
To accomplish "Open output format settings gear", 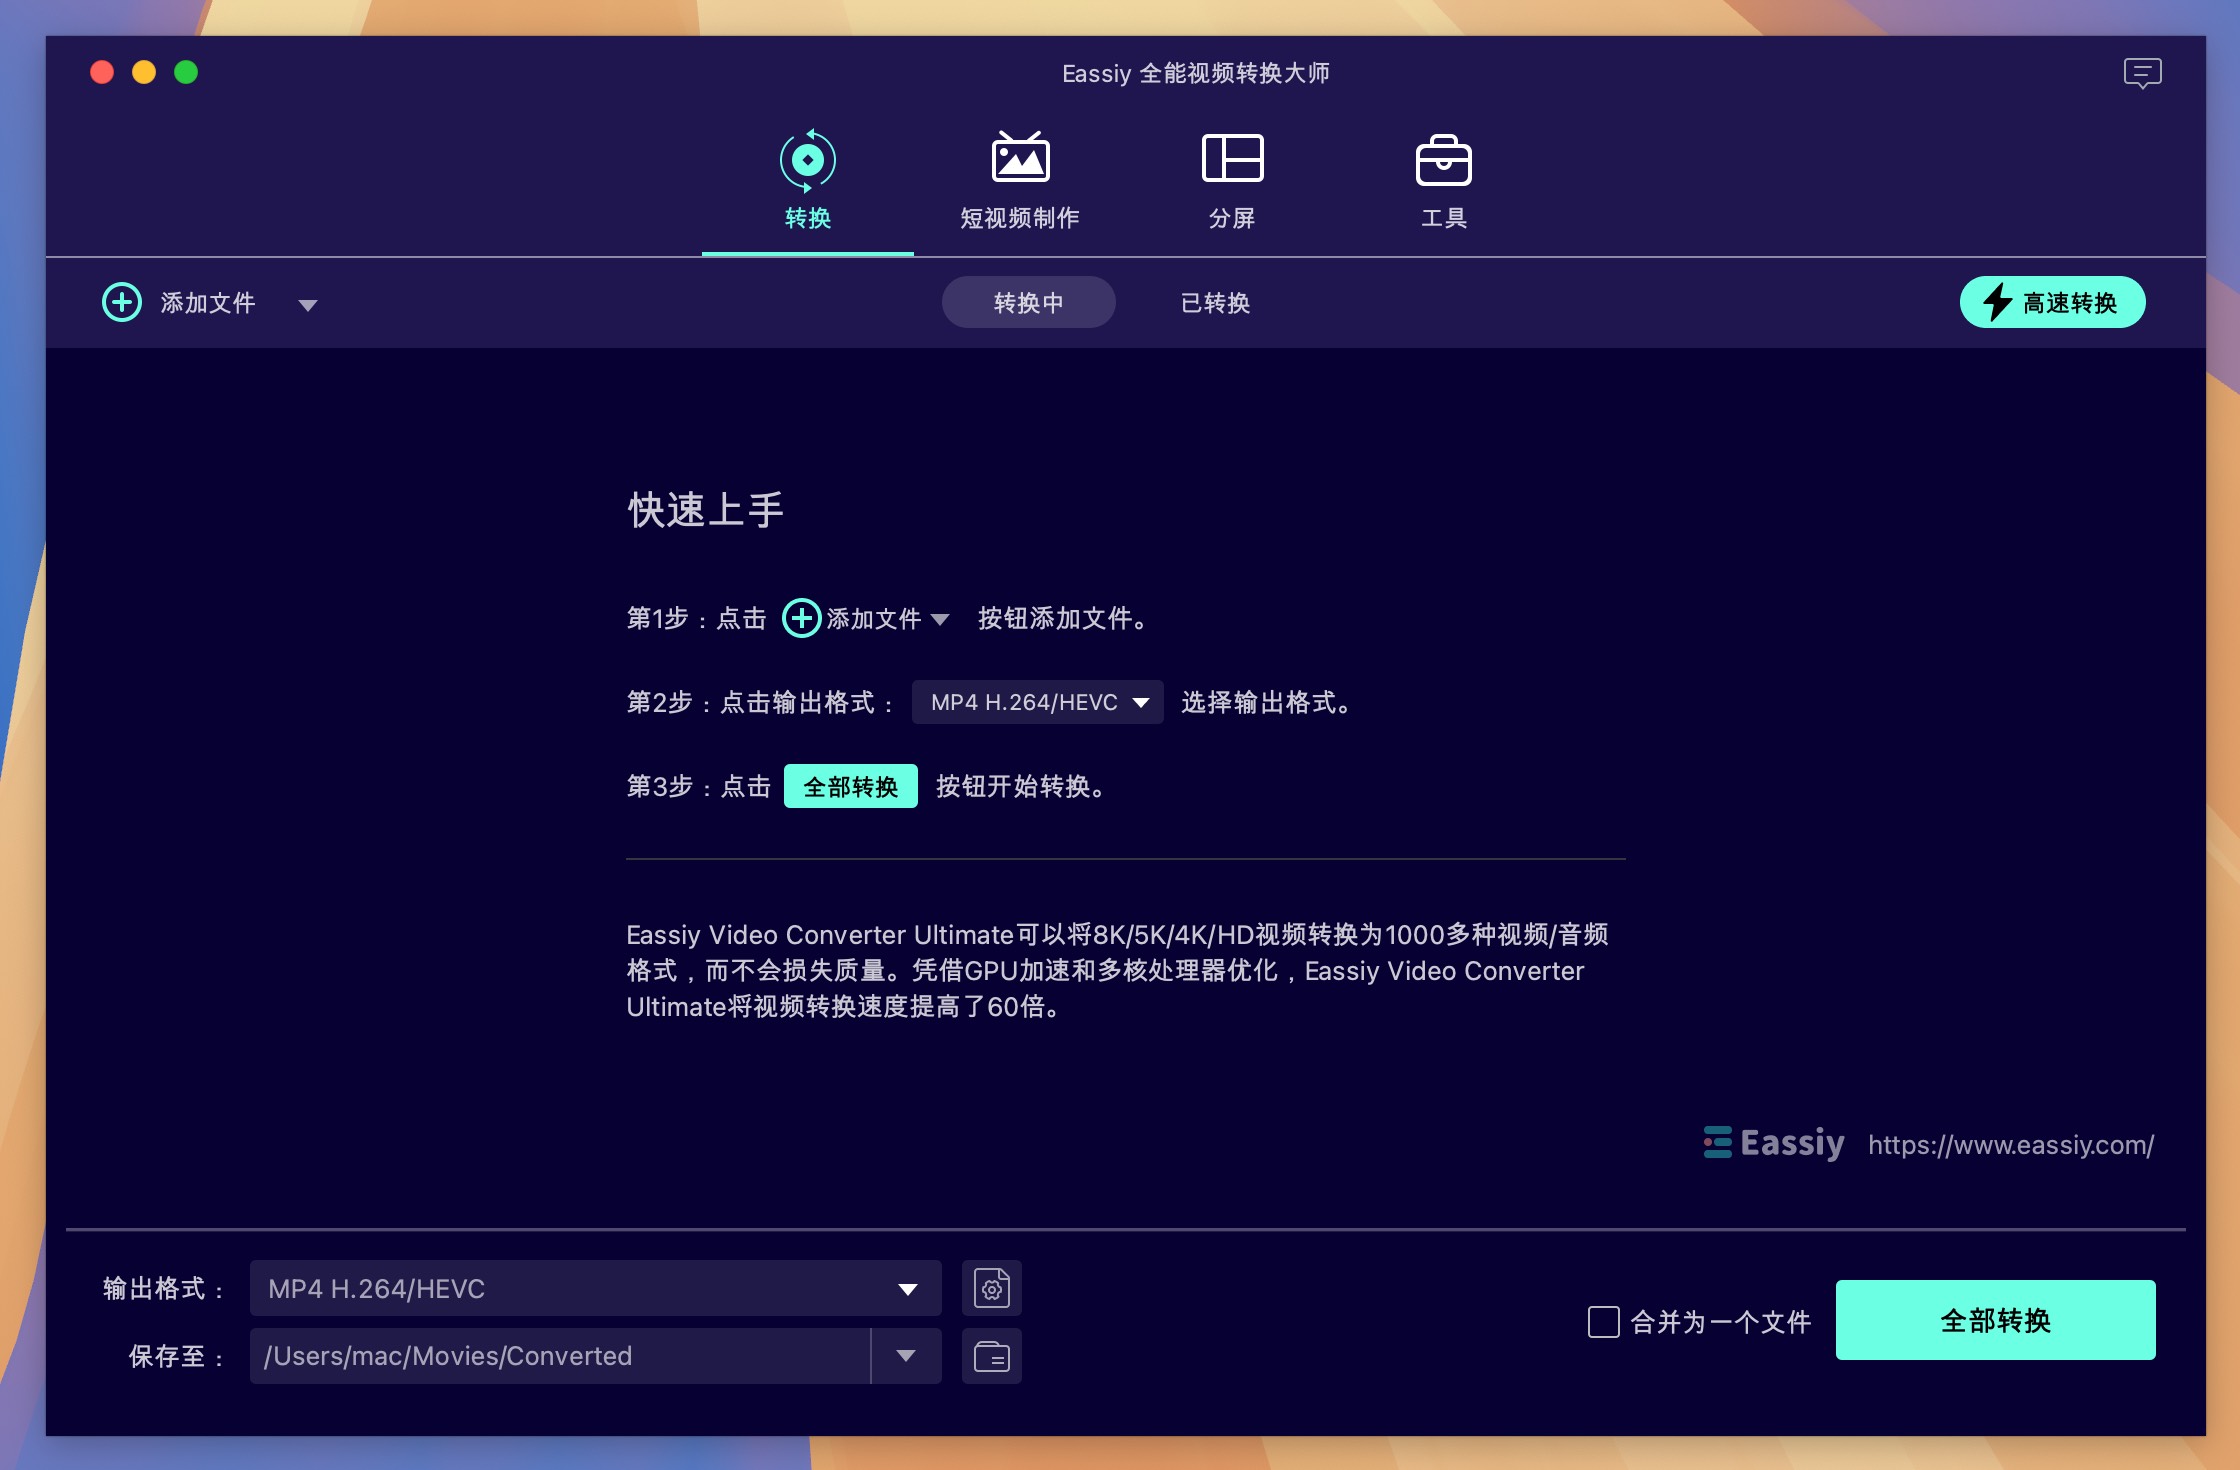I will coord(992,1288).
